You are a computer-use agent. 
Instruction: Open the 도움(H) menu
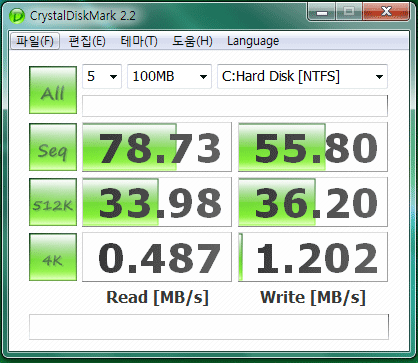click(192, 41)
